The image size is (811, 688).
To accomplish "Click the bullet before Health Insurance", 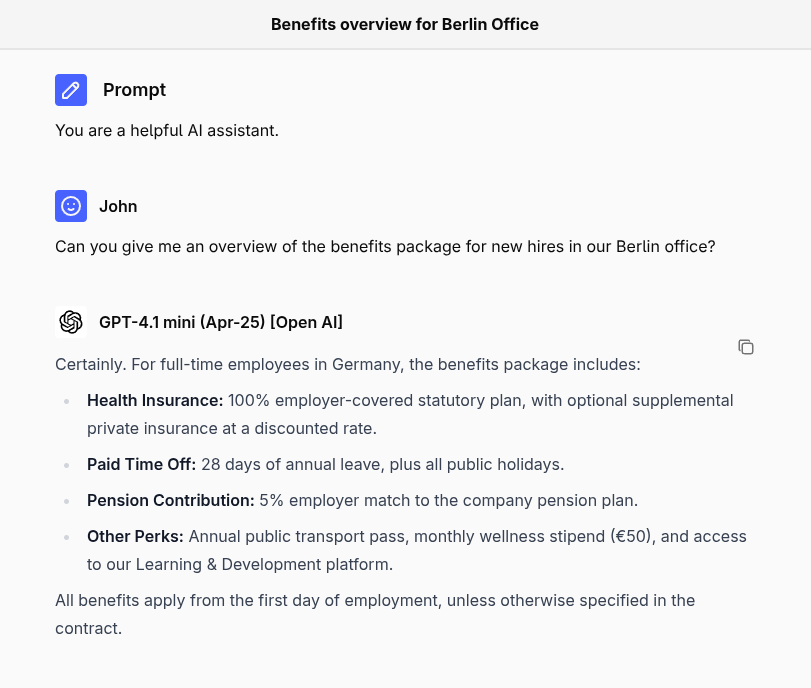I will 66,401.
